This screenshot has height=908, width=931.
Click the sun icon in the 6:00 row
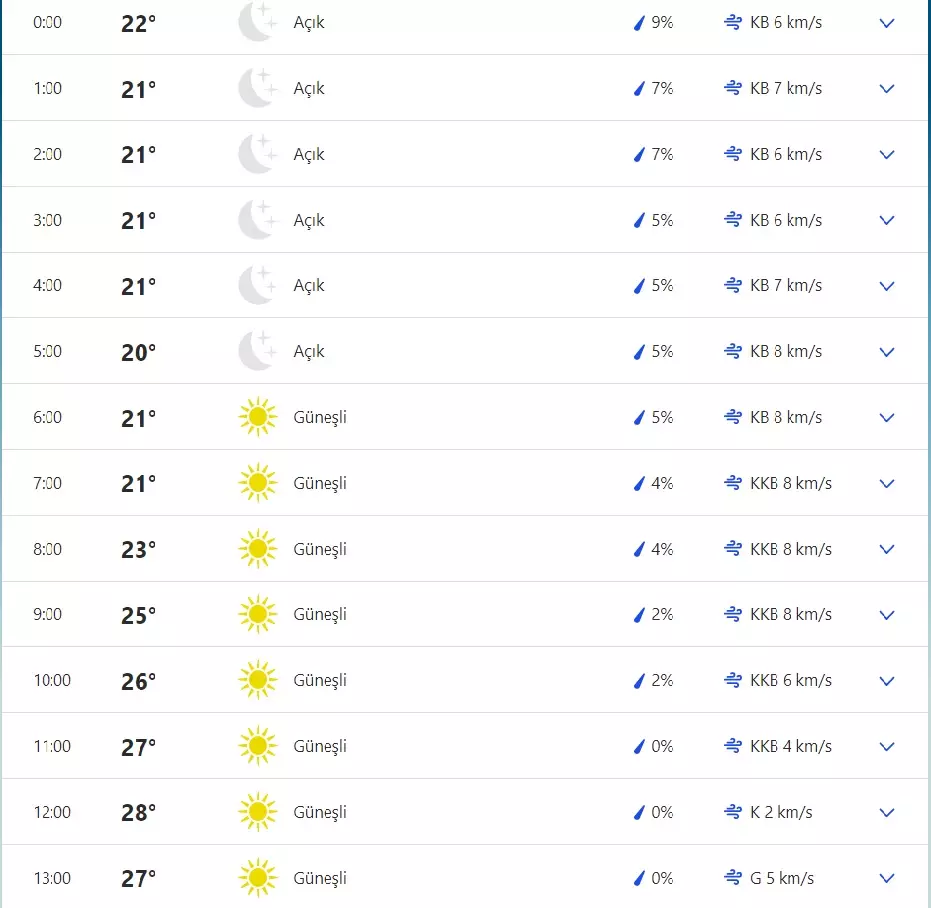[x=257, y=417]
